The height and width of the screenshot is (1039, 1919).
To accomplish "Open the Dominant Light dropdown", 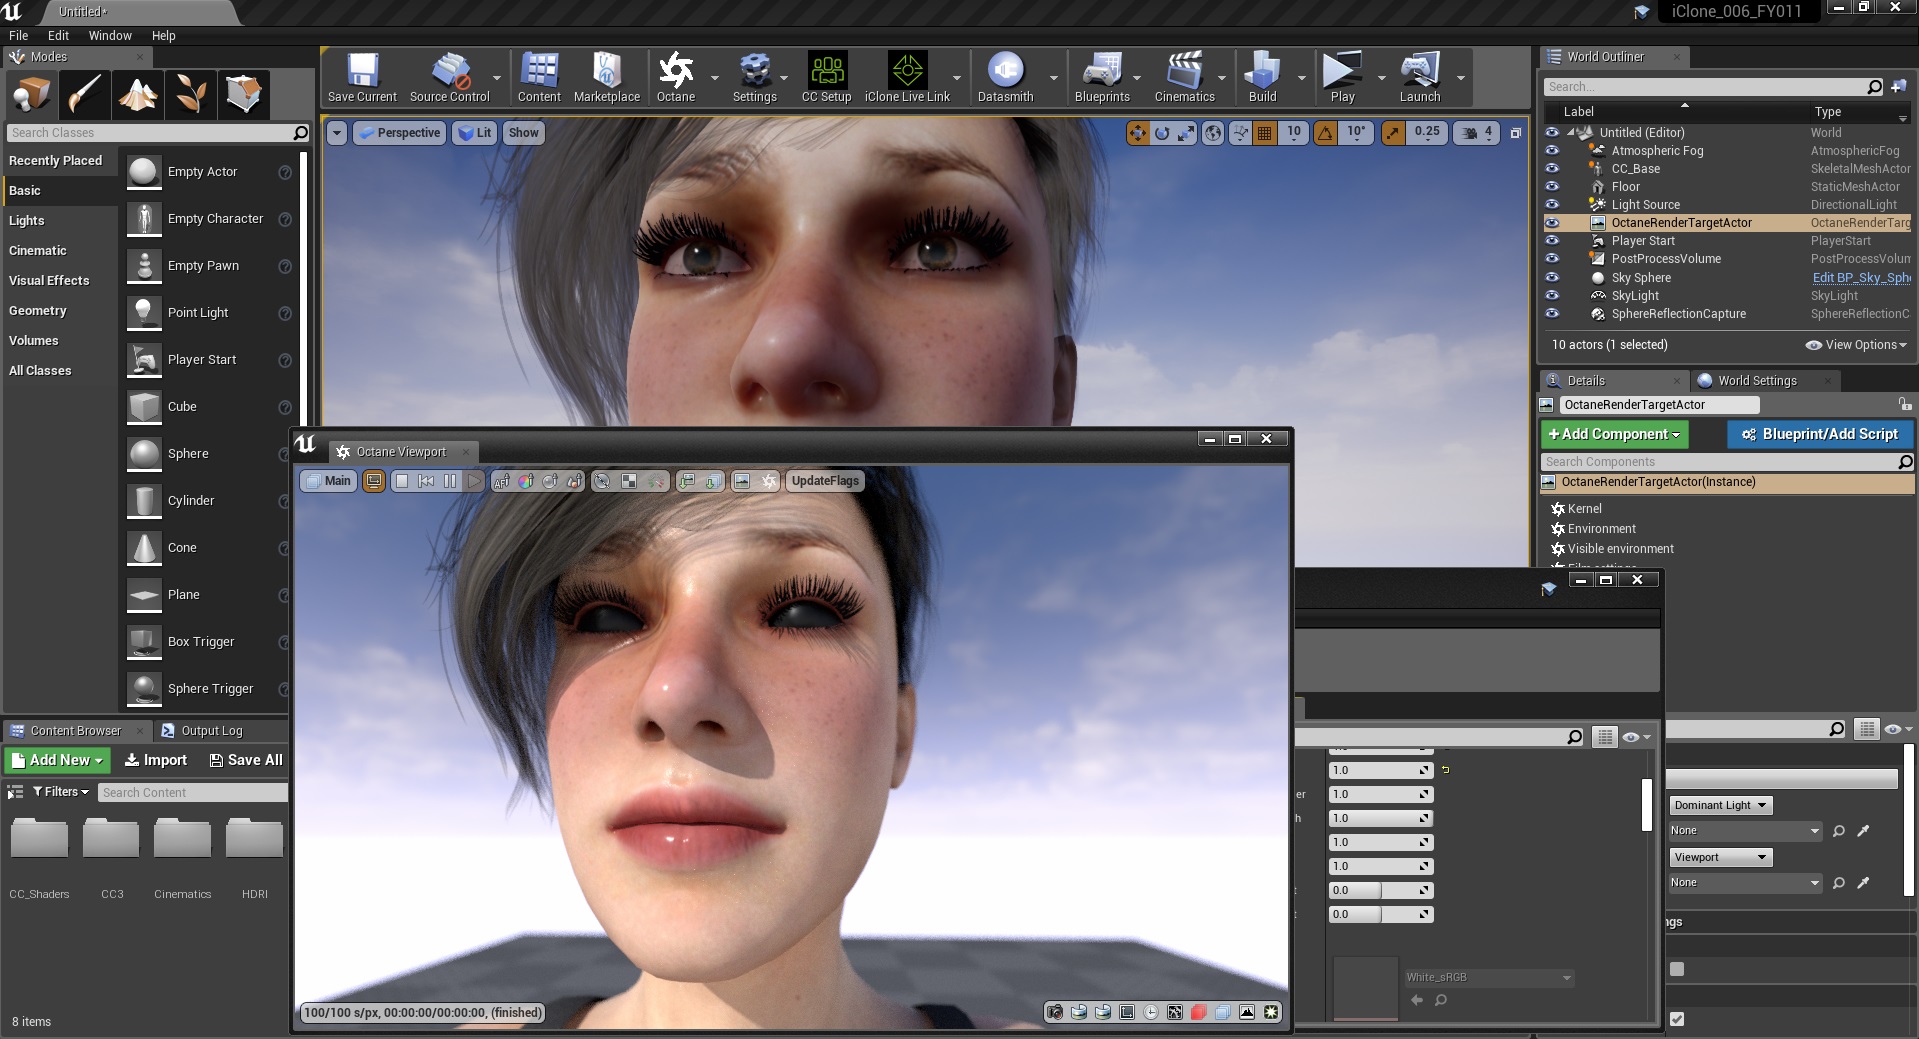I will [1720, 805].
